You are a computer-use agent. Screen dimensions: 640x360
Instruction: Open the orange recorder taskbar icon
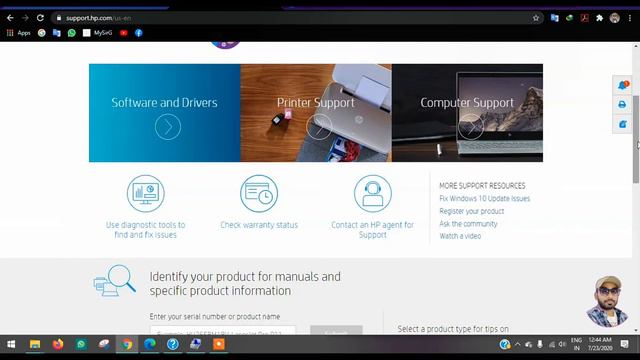(219, 344)
